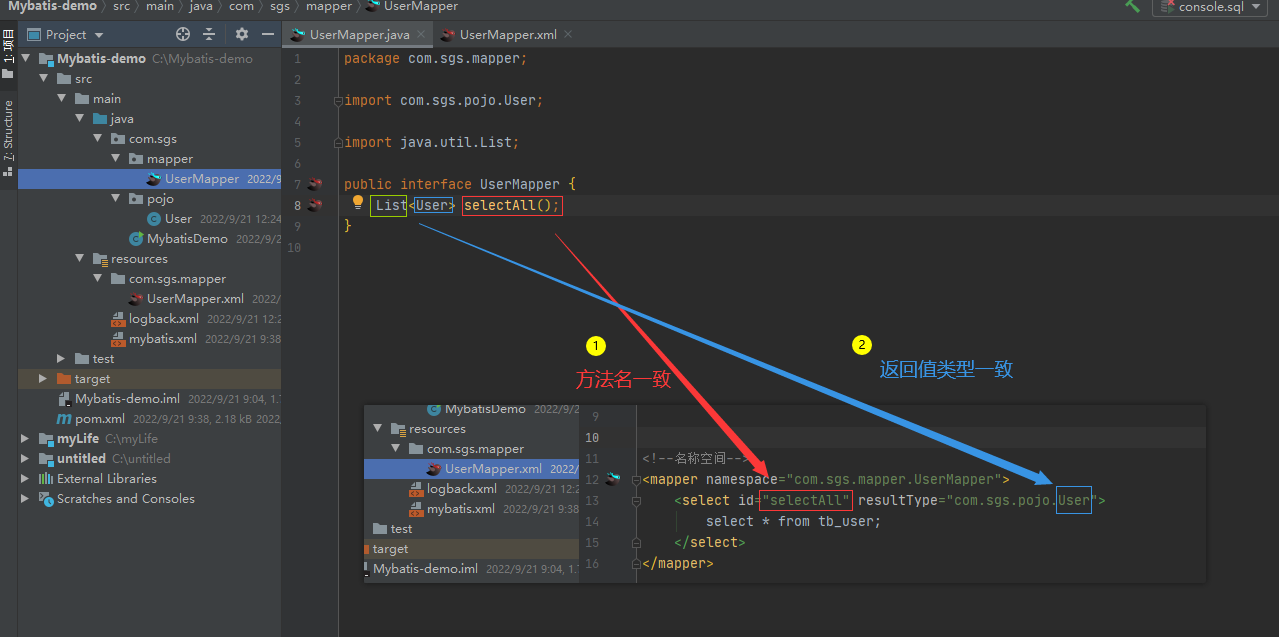Click selectAll method name in editor

[500, 205]
